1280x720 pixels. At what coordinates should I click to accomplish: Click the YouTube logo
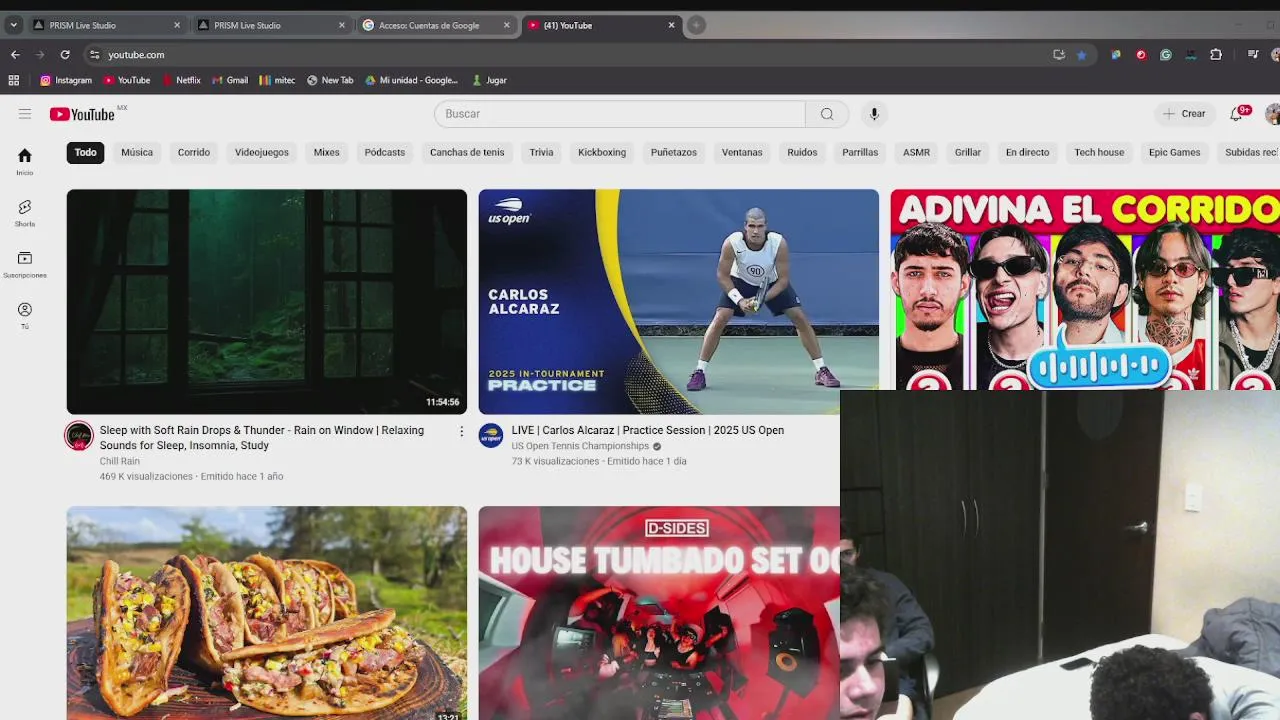tap(83, 114)
